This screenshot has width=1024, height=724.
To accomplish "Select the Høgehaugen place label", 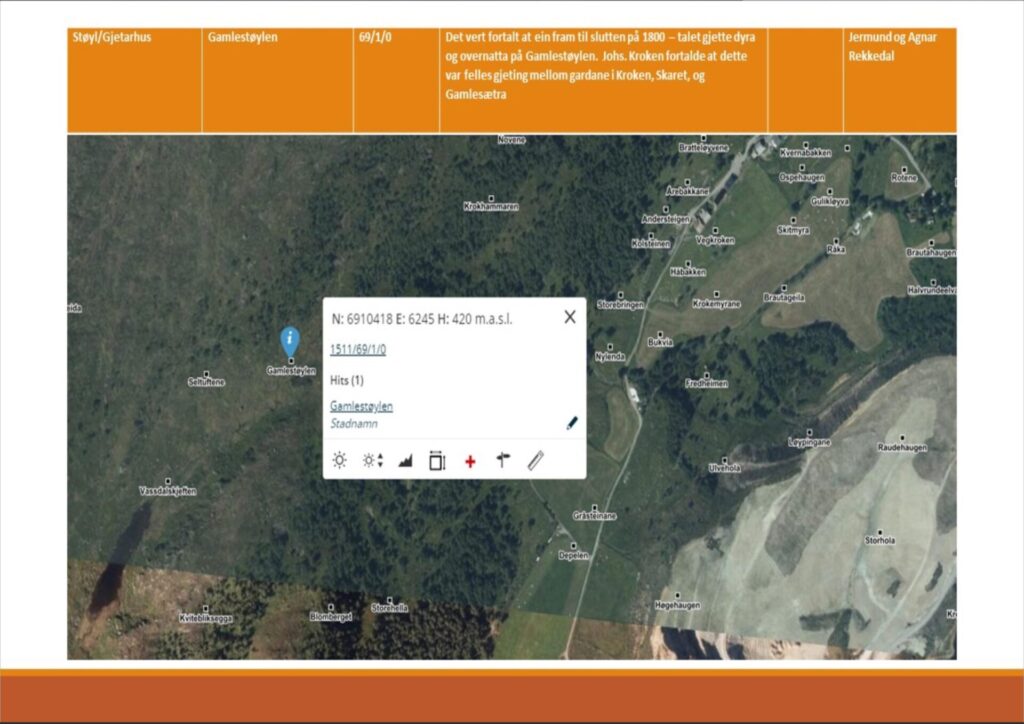I will [677, 605].
